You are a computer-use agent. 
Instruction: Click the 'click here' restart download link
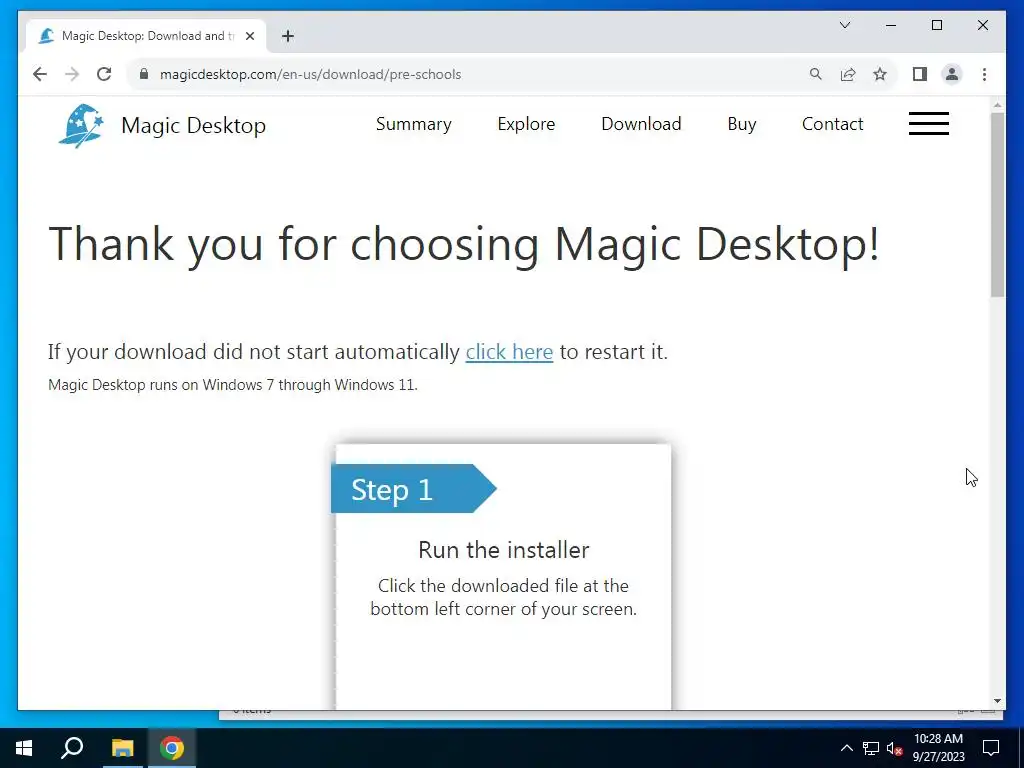tap(509, 351)
